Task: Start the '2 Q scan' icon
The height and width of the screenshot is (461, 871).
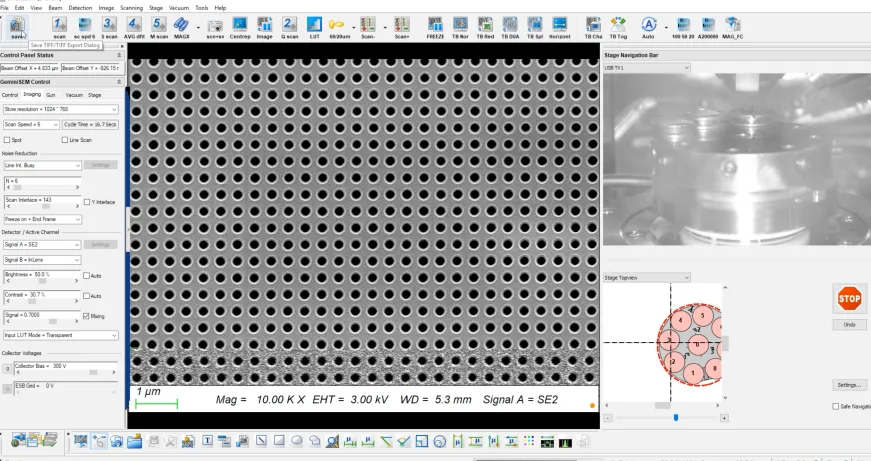Action: click(289, 27)
